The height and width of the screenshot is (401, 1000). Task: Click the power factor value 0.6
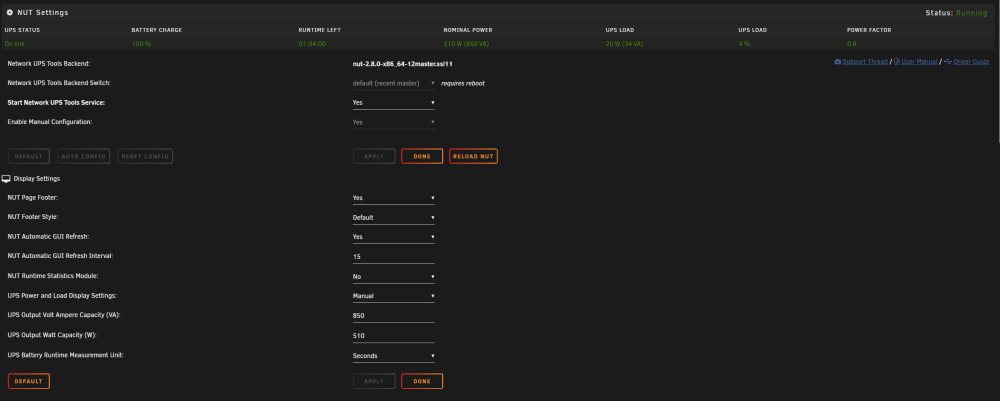851,44
